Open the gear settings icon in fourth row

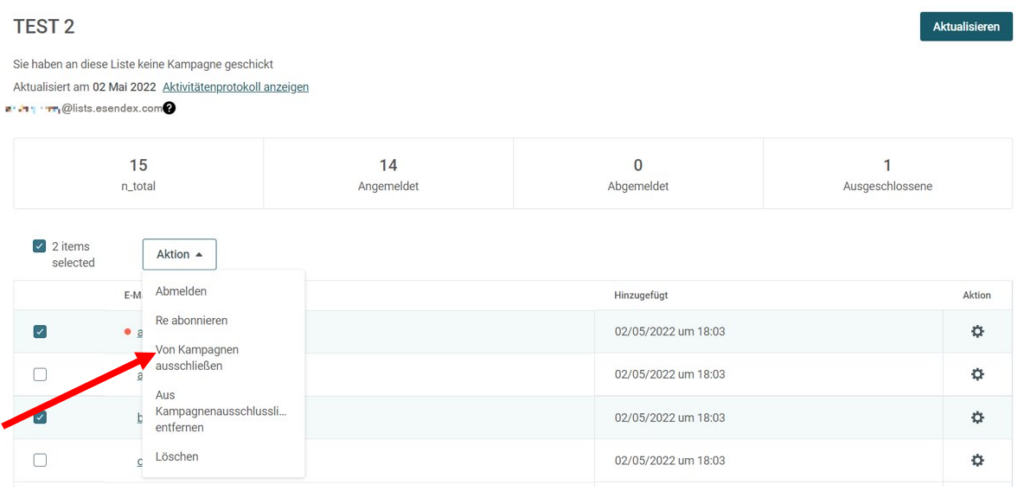[977, 460]
